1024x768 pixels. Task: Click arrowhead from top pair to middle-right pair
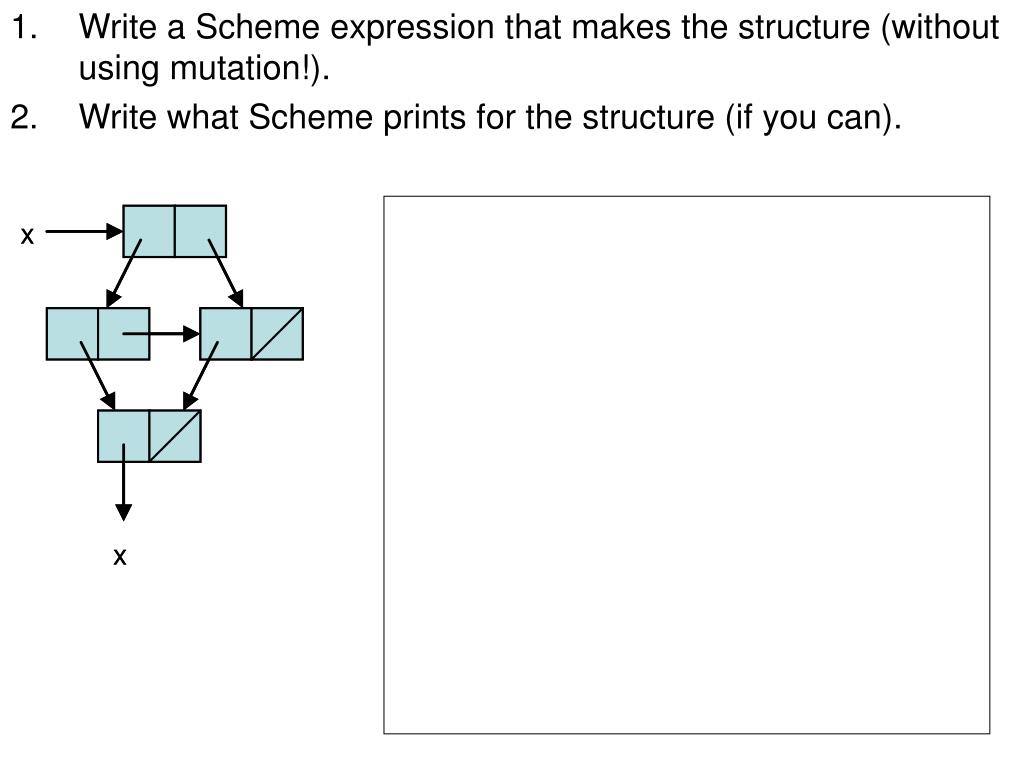(x=236, y=298)
